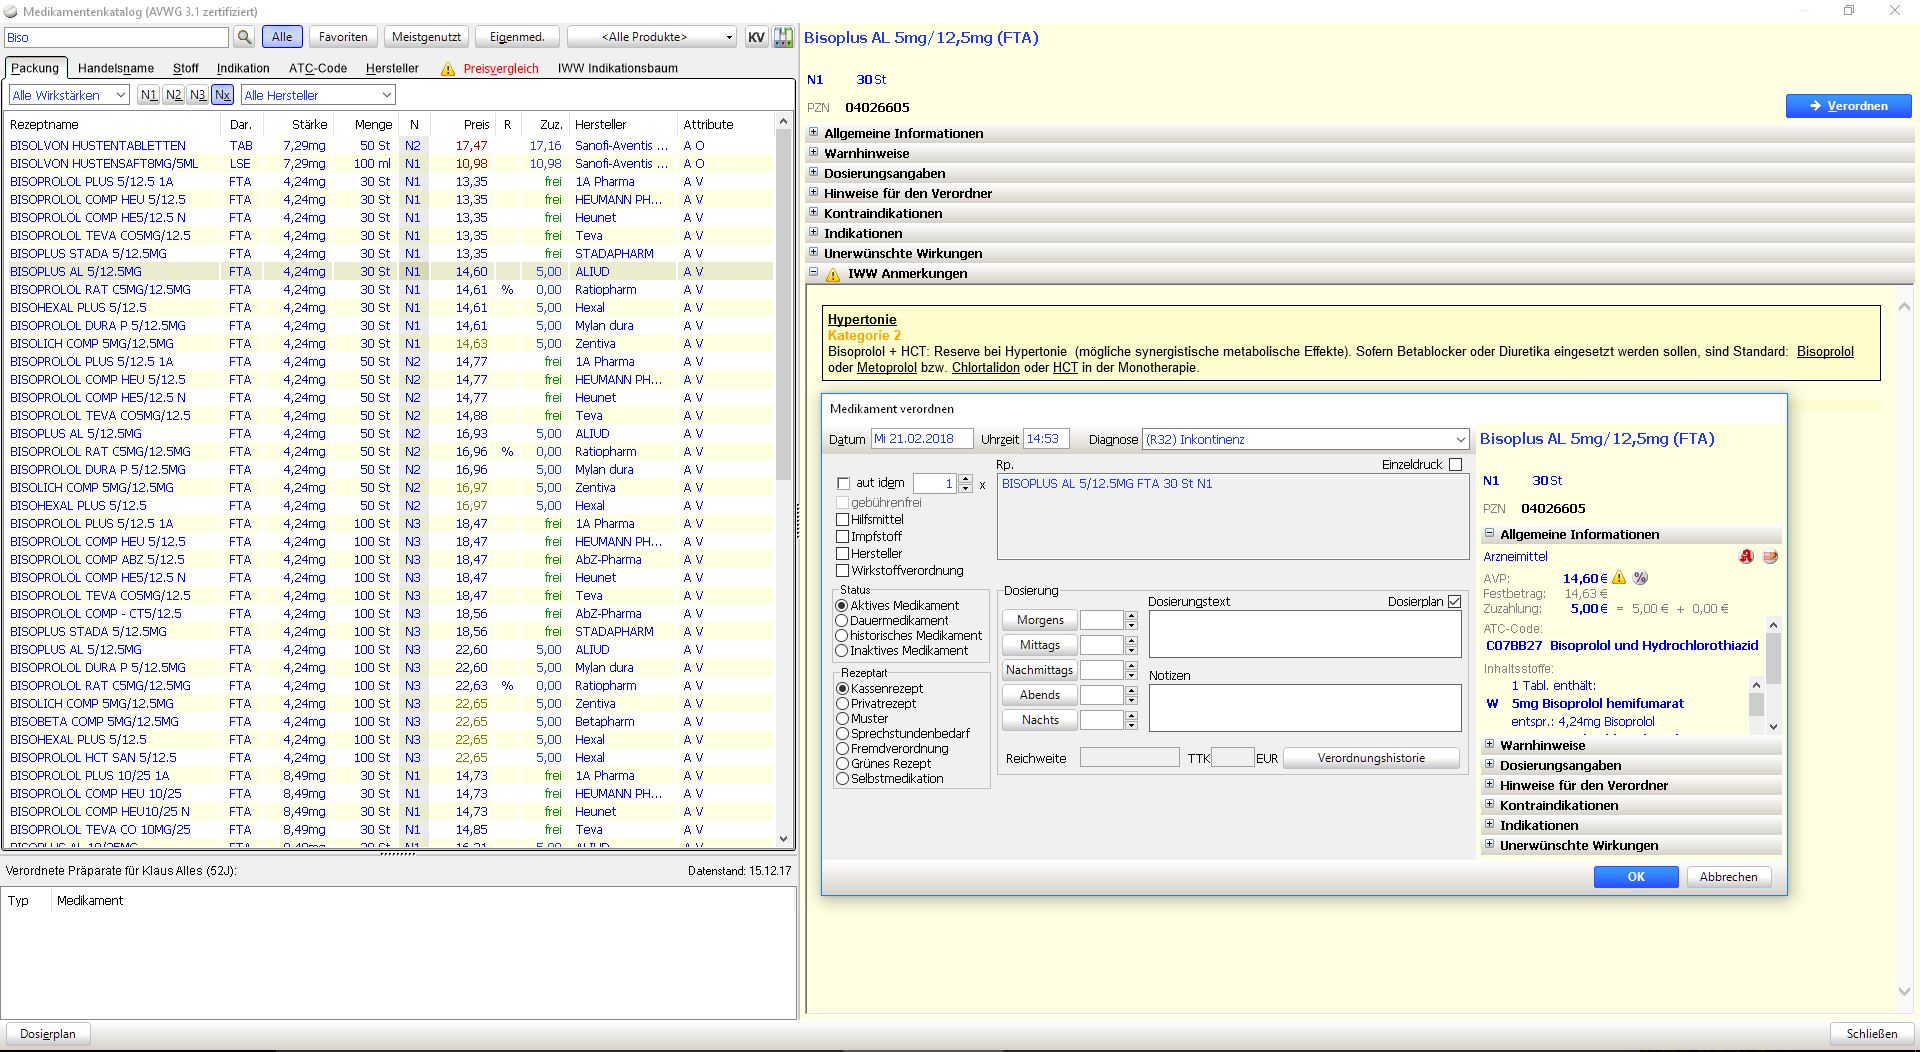Click the Biso search input field
Screen dimensions: 1920x1052
(x=116, y=37)
